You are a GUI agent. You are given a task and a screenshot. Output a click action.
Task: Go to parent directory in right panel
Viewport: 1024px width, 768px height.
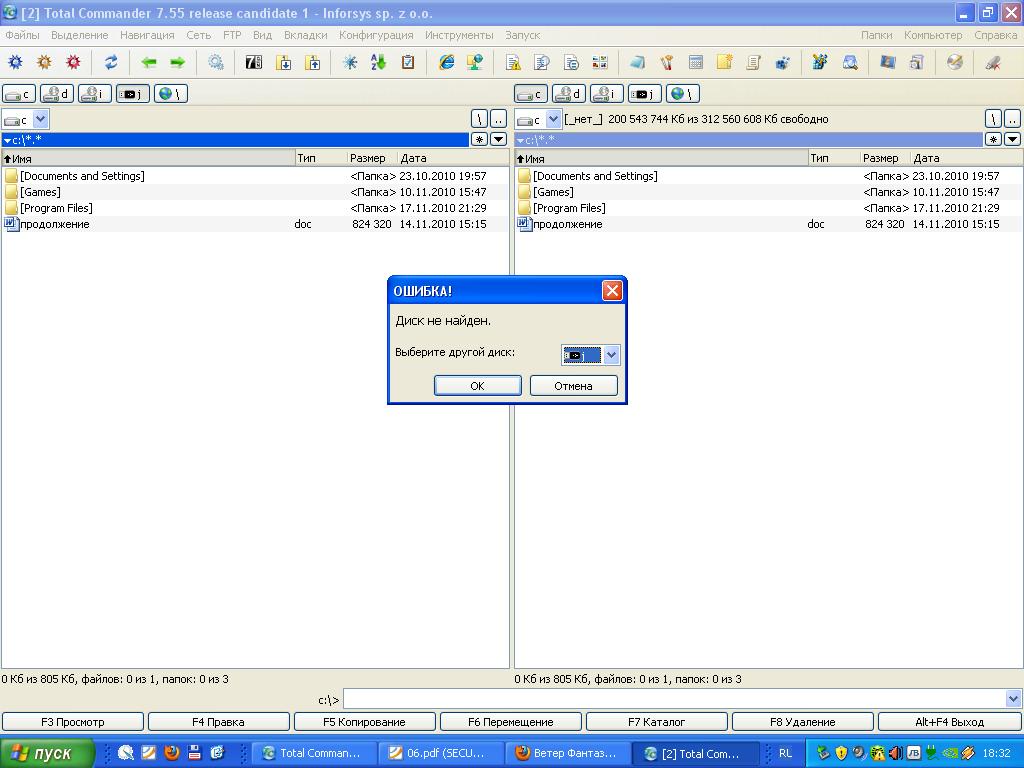tap(1012, 119)
